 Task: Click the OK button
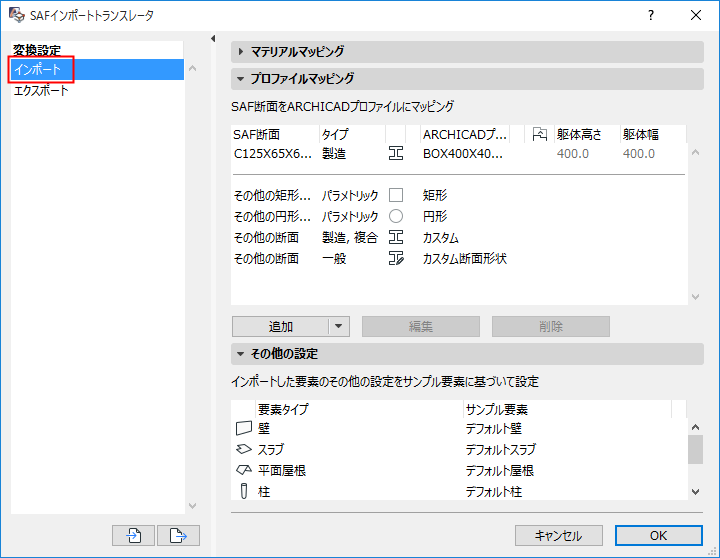pyautogui.click(x=658, y=535)
